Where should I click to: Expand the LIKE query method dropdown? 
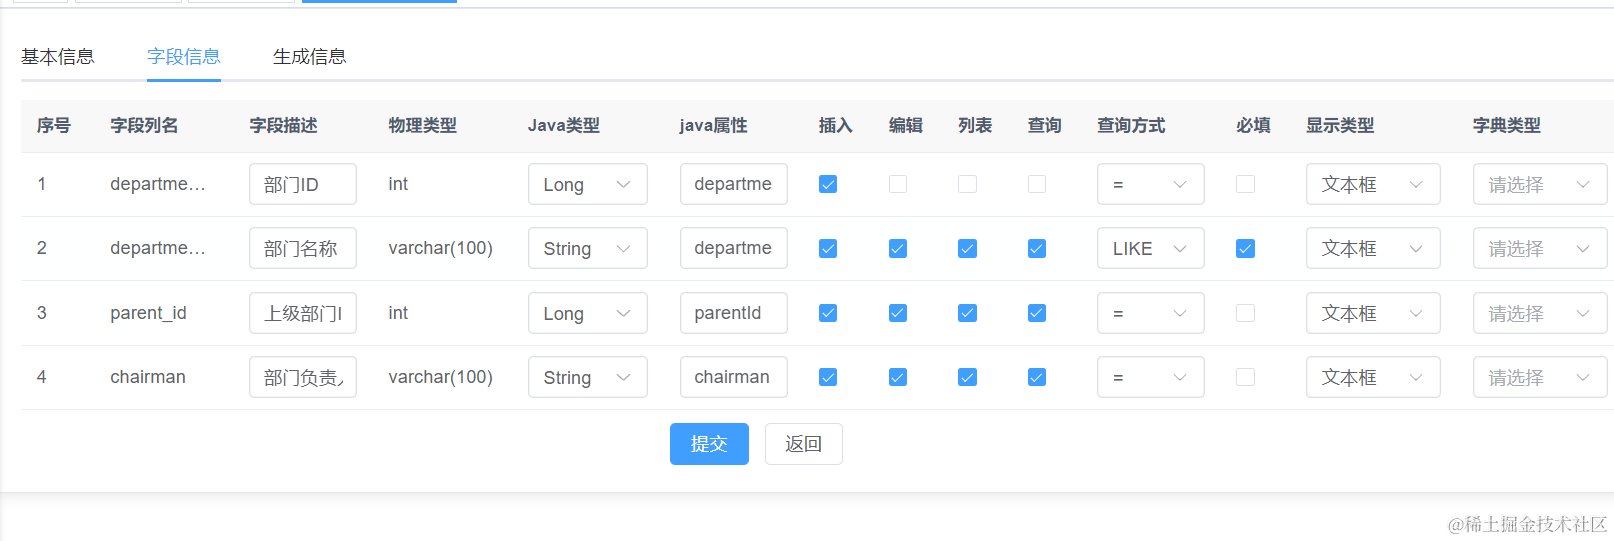[x=1150, y=248]
